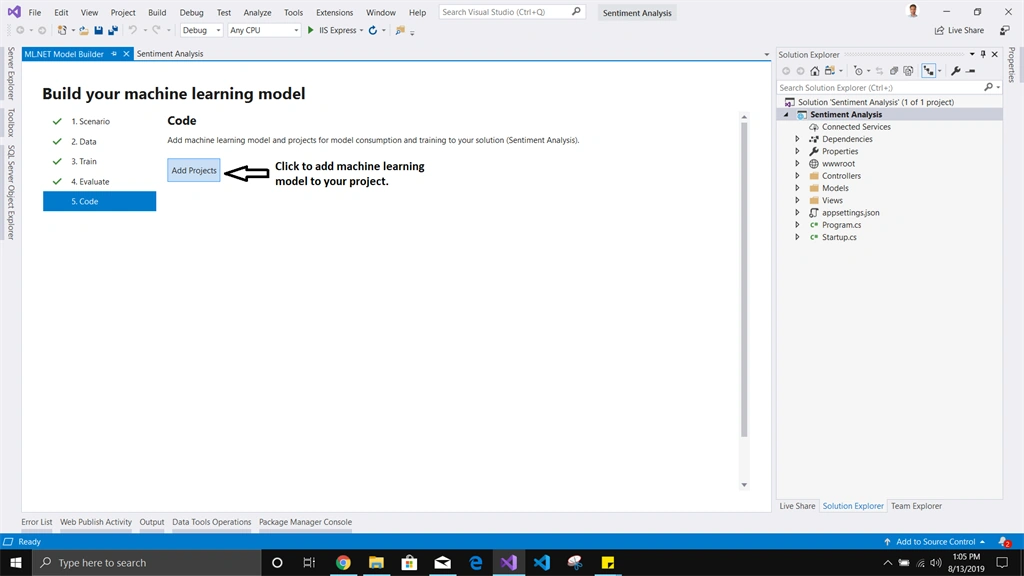Open Visual Studio Code from the taskbar
This screenshot has height=576, width=1024.
(x=541, y=562)
